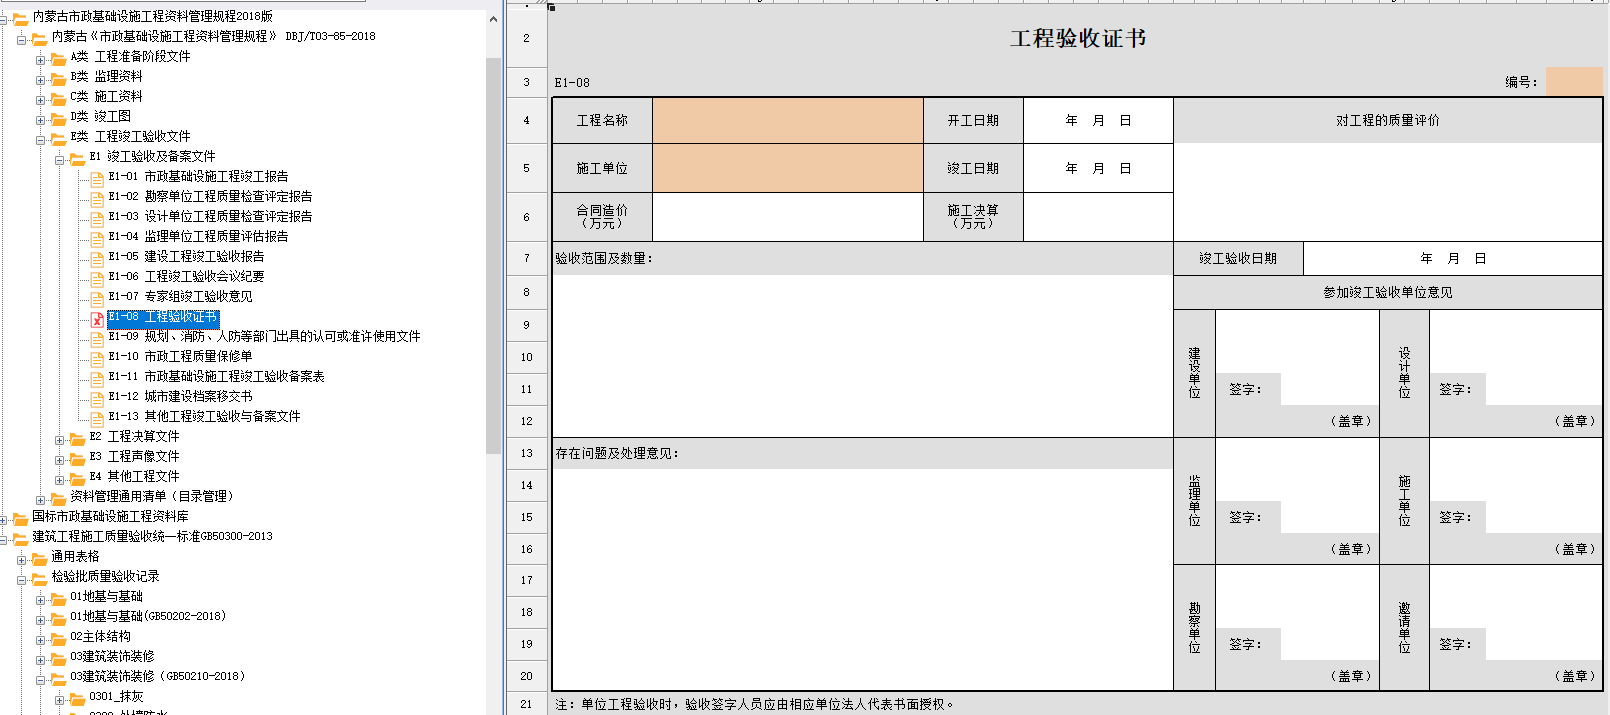This screenshot has width=1610, height=715.
Task: Expand the D类 竣工图 folder node
Action: 41,119
